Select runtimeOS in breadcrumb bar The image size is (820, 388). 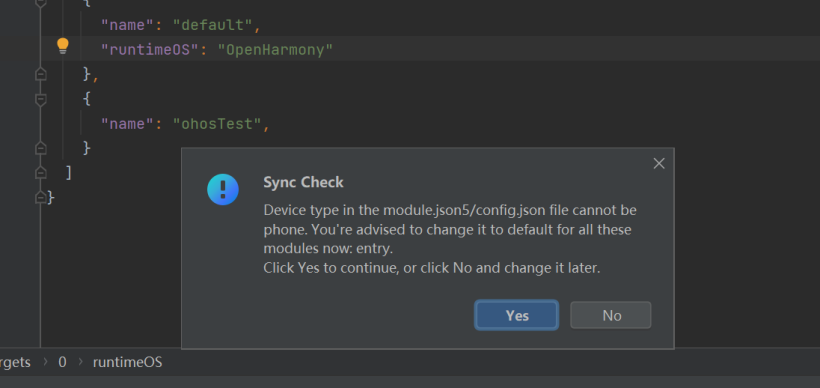pyautogui.click(x=128, y=362)
